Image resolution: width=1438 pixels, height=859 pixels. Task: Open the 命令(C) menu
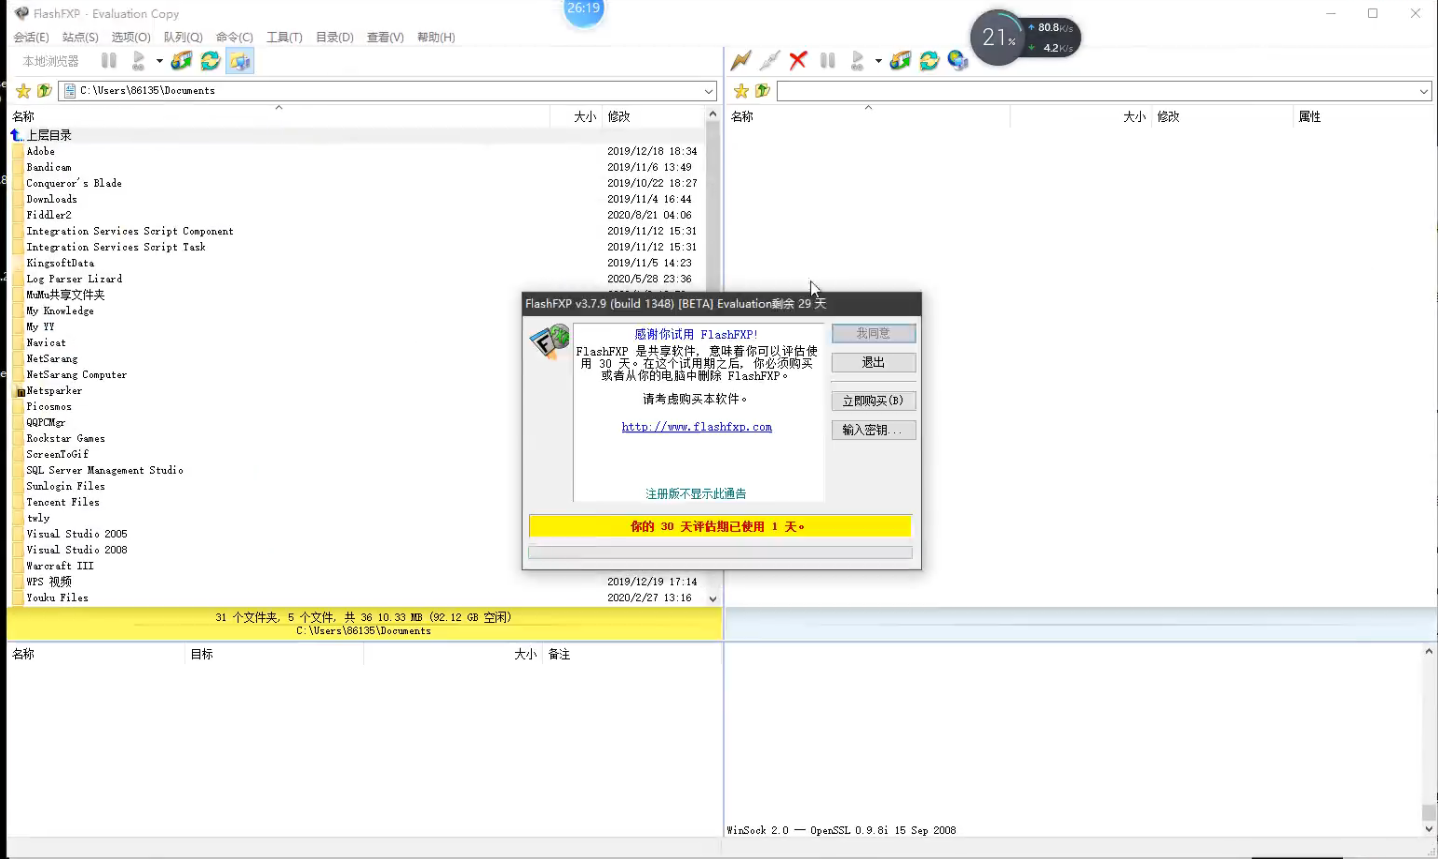click(234, 37)
